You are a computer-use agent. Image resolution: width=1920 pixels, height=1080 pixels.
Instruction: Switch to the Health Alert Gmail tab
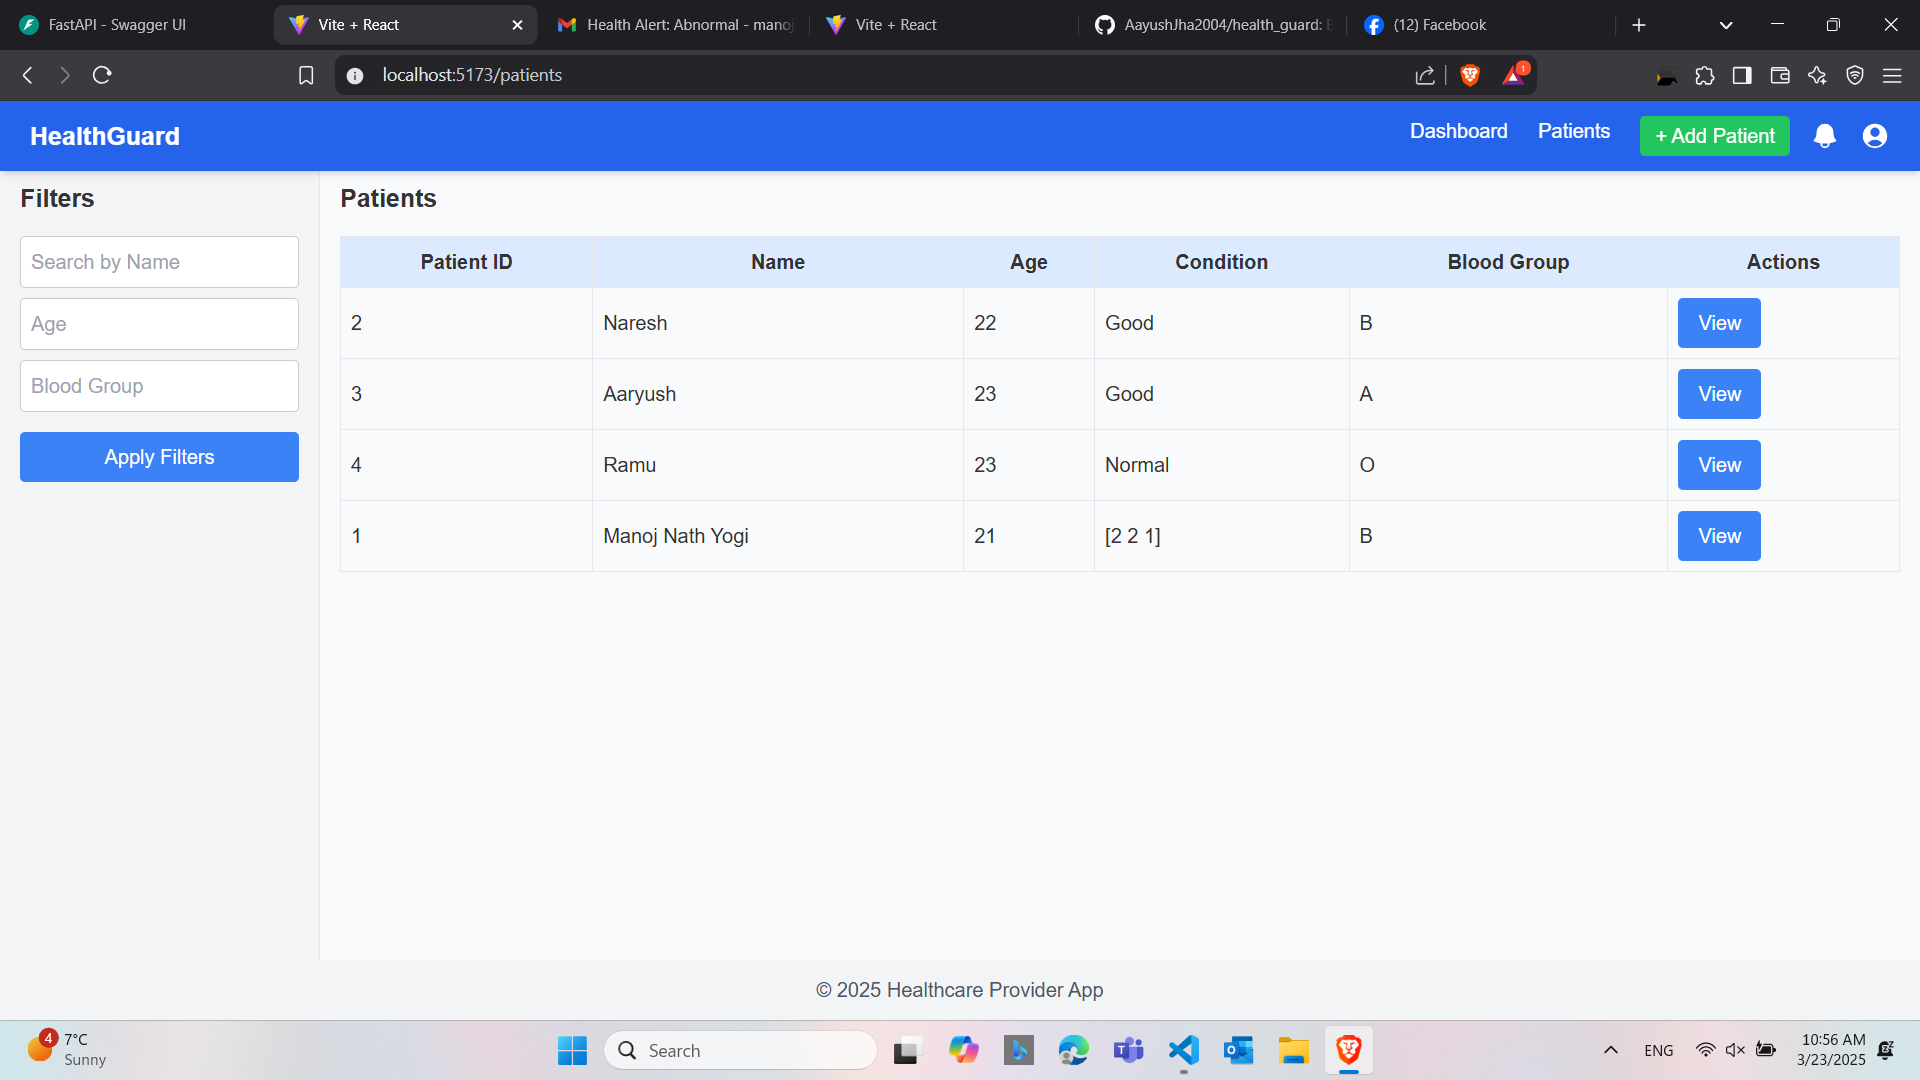(x=678, y=25)
